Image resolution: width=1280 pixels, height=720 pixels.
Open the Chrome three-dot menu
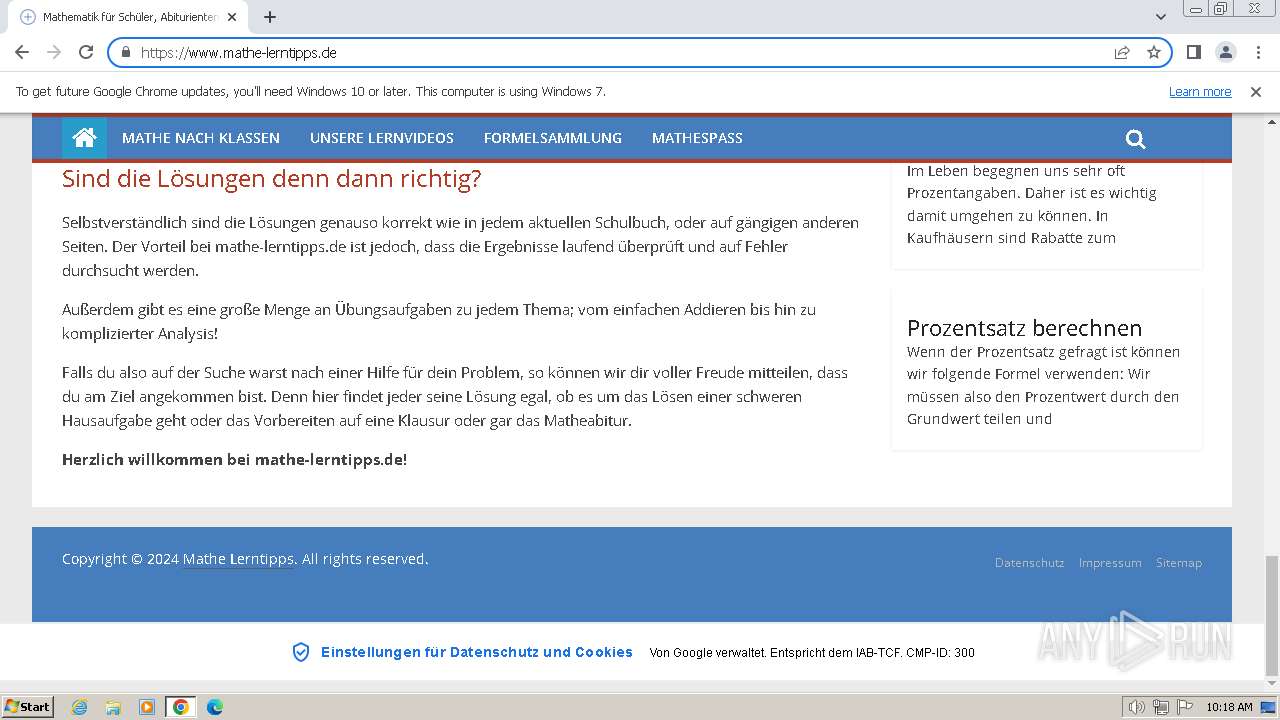point(1257,53)
